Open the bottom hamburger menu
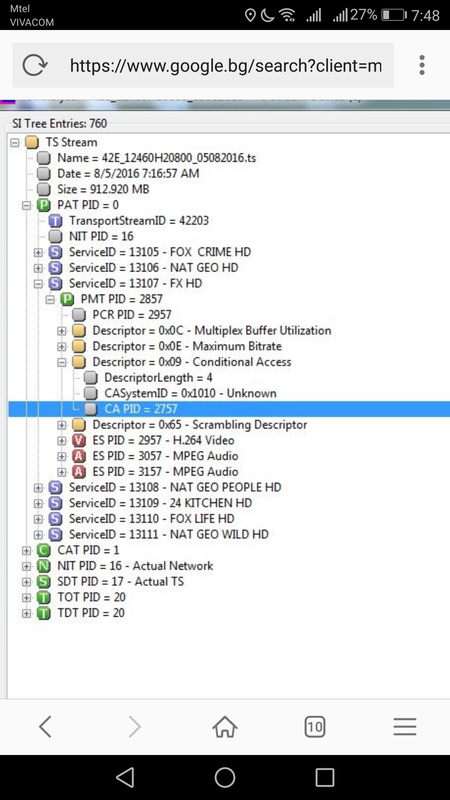Viewport: 450px width, 800px height. pyautogui.click(x=405, y=727)
